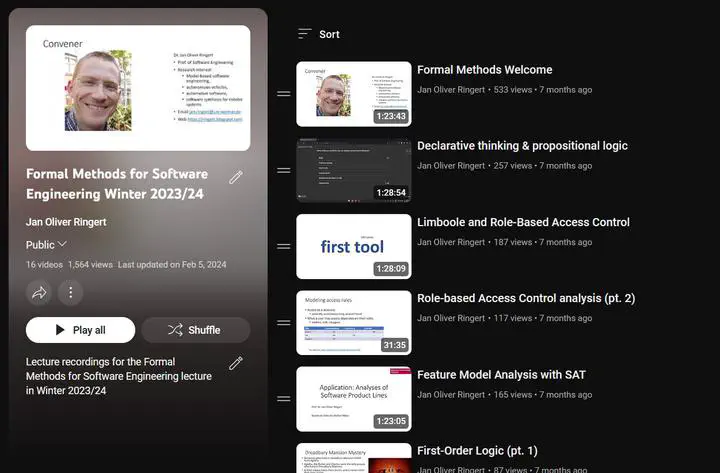Image resolution: width=720 pixels, height=473 pixels.
Task: Click the drag handle for Declarative thinking video
Action: [x=284, y=170]
